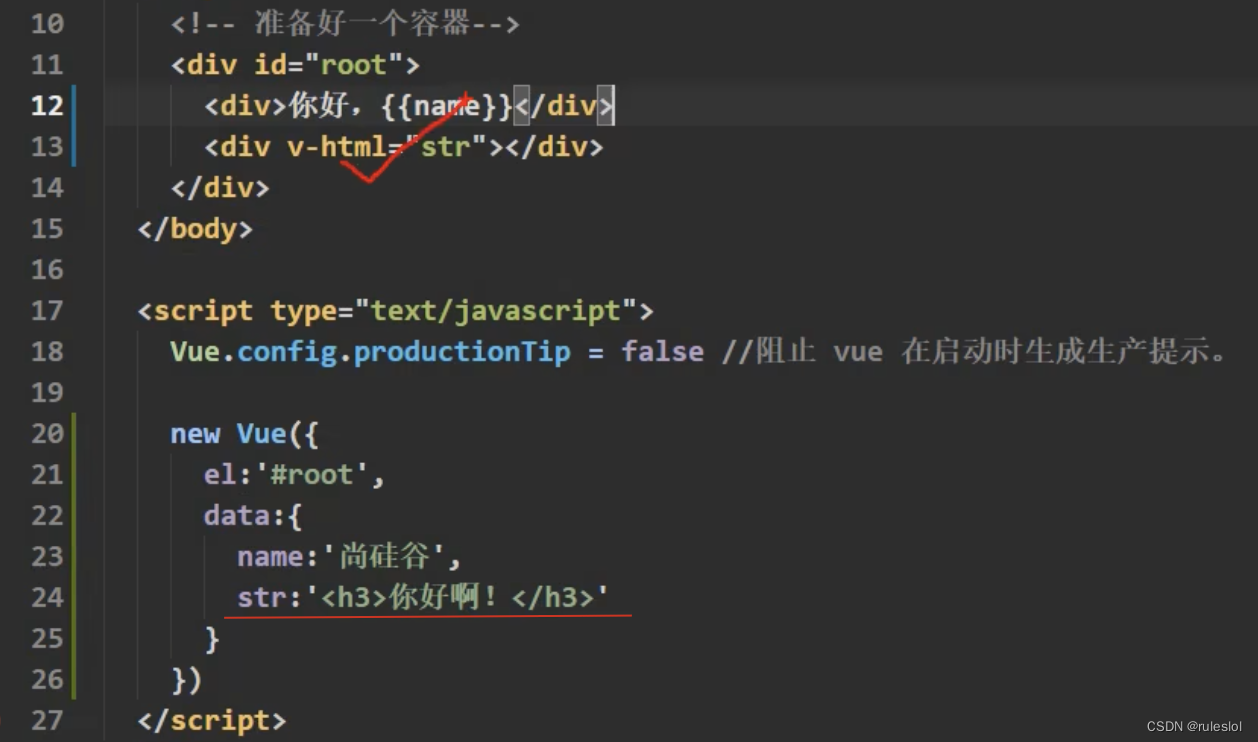Viewport: 1258px width, 742px height.
Task: Click the line number 20 in the gutter
Action: click(x=47, y=433)
